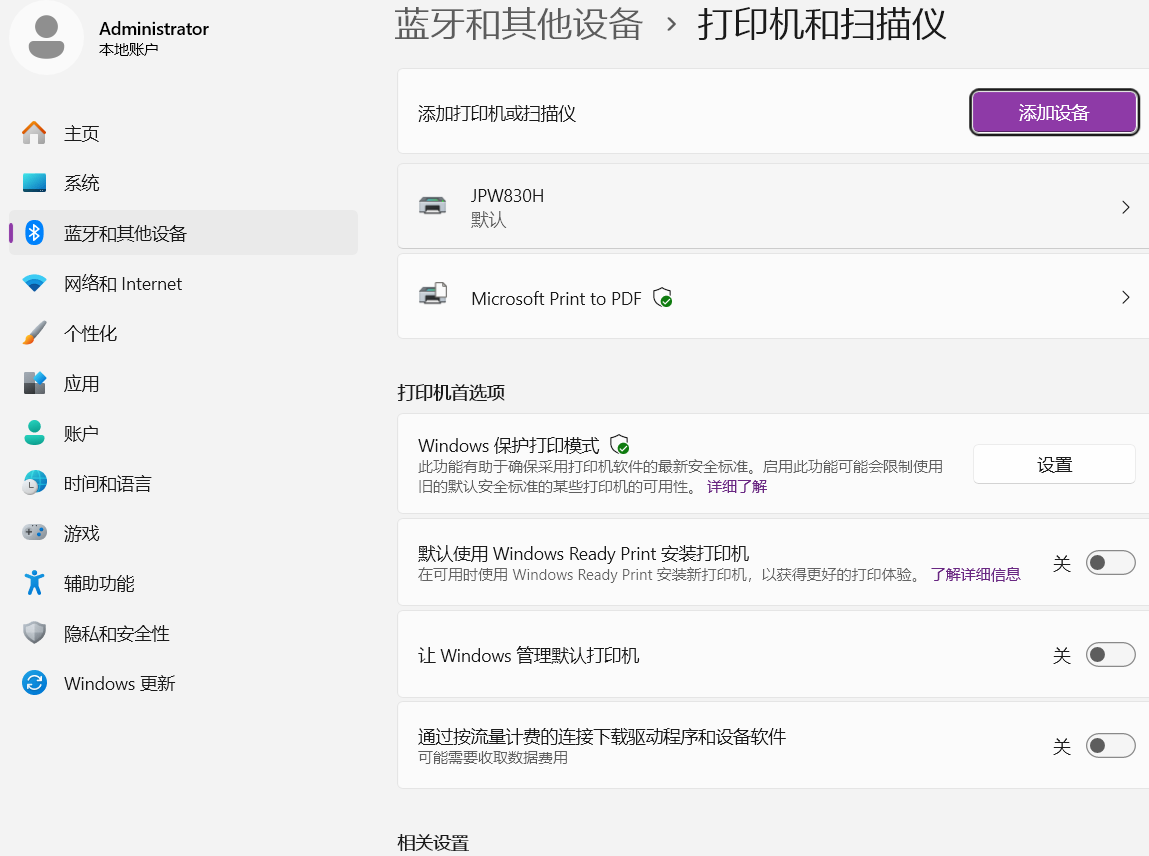Click the Privacy and security shield icon
Viewport: 1149px width, 856px height.
pyautogui.click(x=34, y=632)
